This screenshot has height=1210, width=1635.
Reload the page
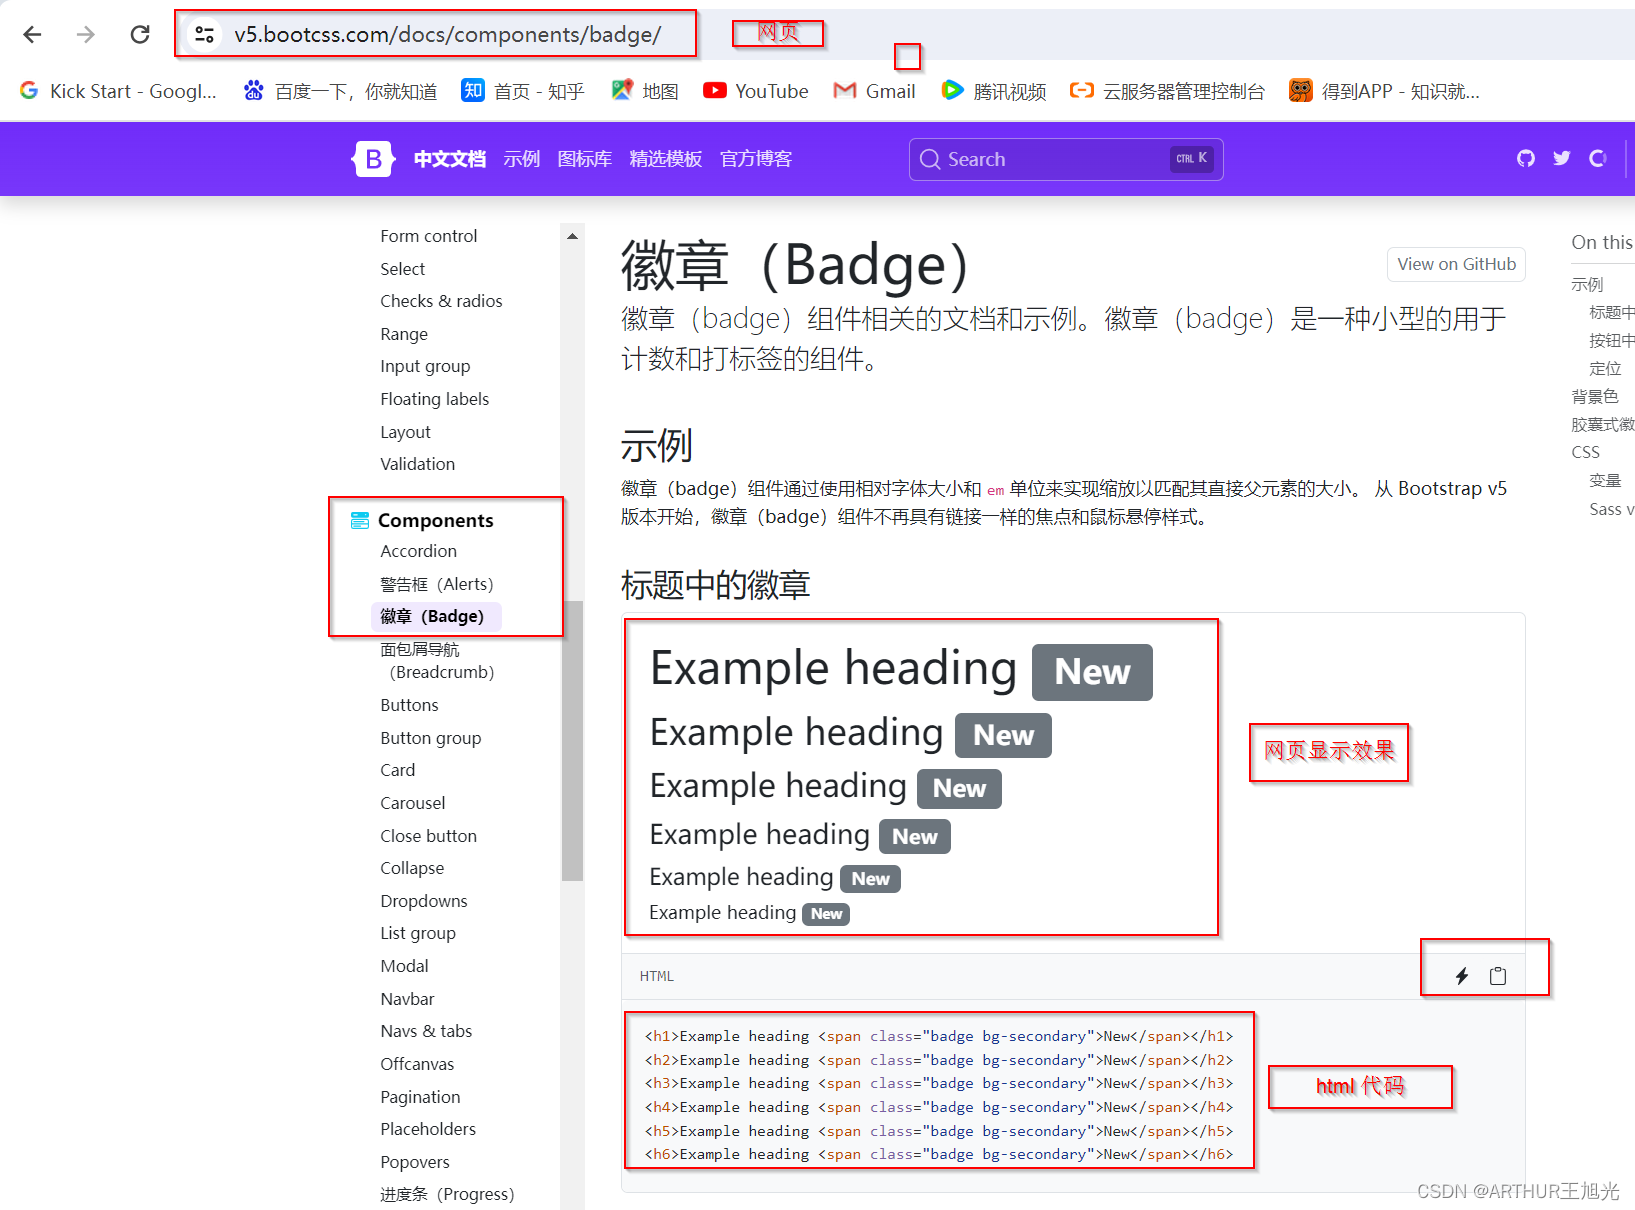tap(140, 33)
